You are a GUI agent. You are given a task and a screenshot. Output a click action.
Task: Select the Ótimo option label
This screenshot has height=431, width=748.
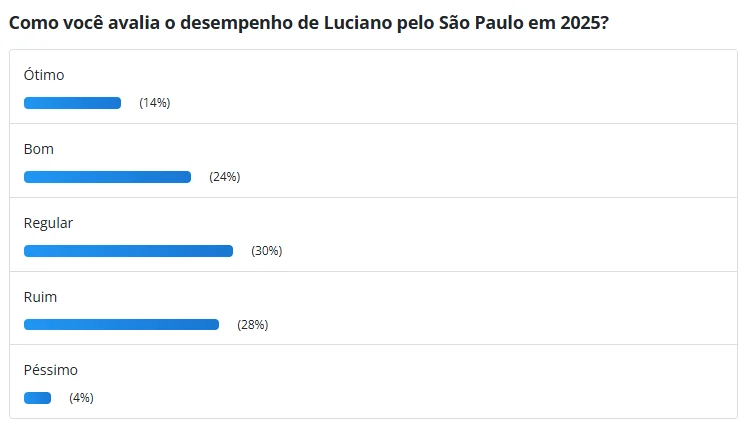[44, 75]
